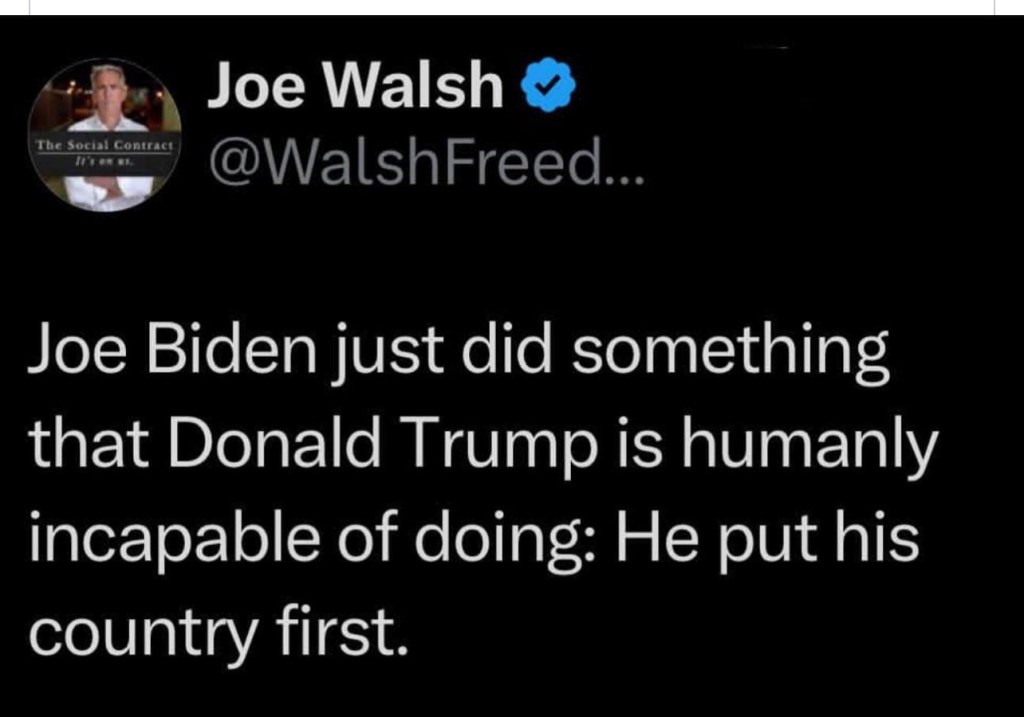Click the word "is" before "humanly"
The image size is (1024, 717).
[651, 449]
